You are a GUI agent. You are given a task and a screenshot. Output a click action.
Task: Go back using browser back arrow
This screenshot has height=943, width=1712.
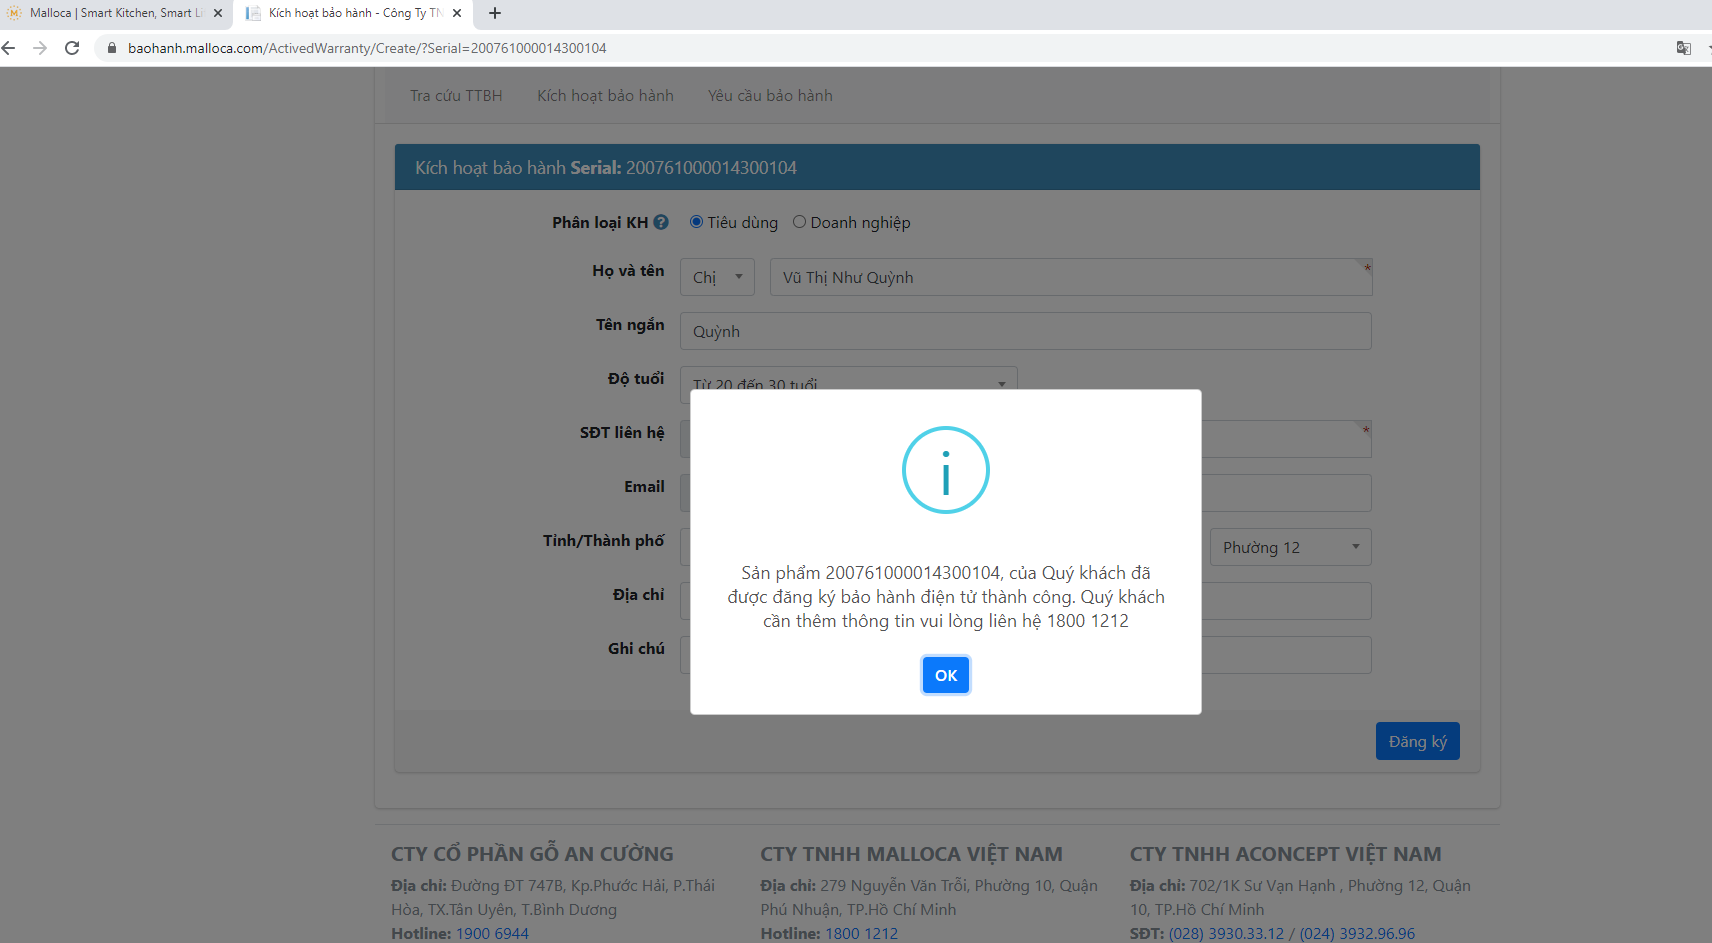click(9, 48)
